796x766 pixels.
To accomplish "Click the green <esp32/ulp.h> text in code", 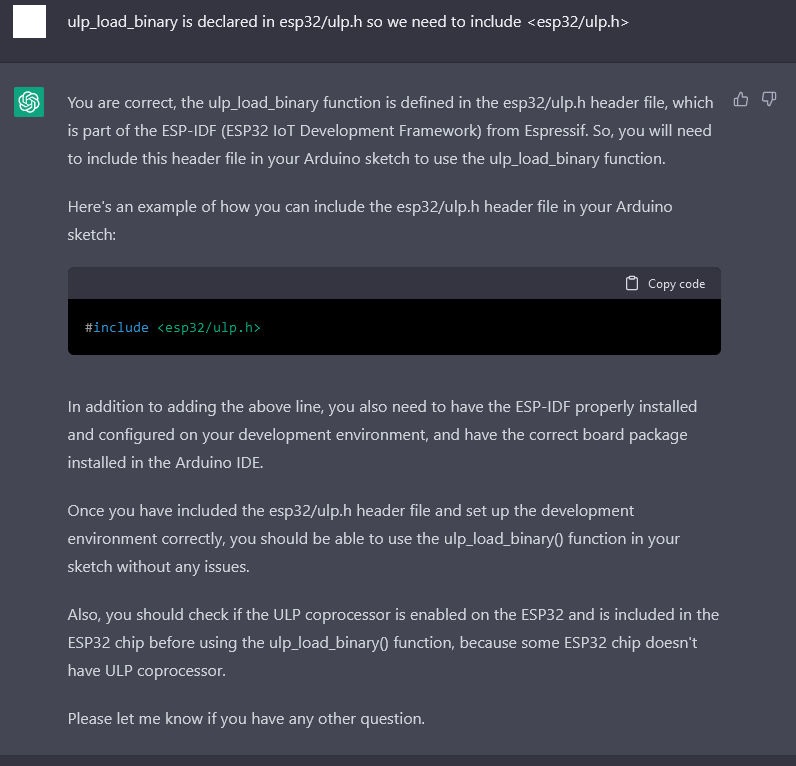I will 209,327.
